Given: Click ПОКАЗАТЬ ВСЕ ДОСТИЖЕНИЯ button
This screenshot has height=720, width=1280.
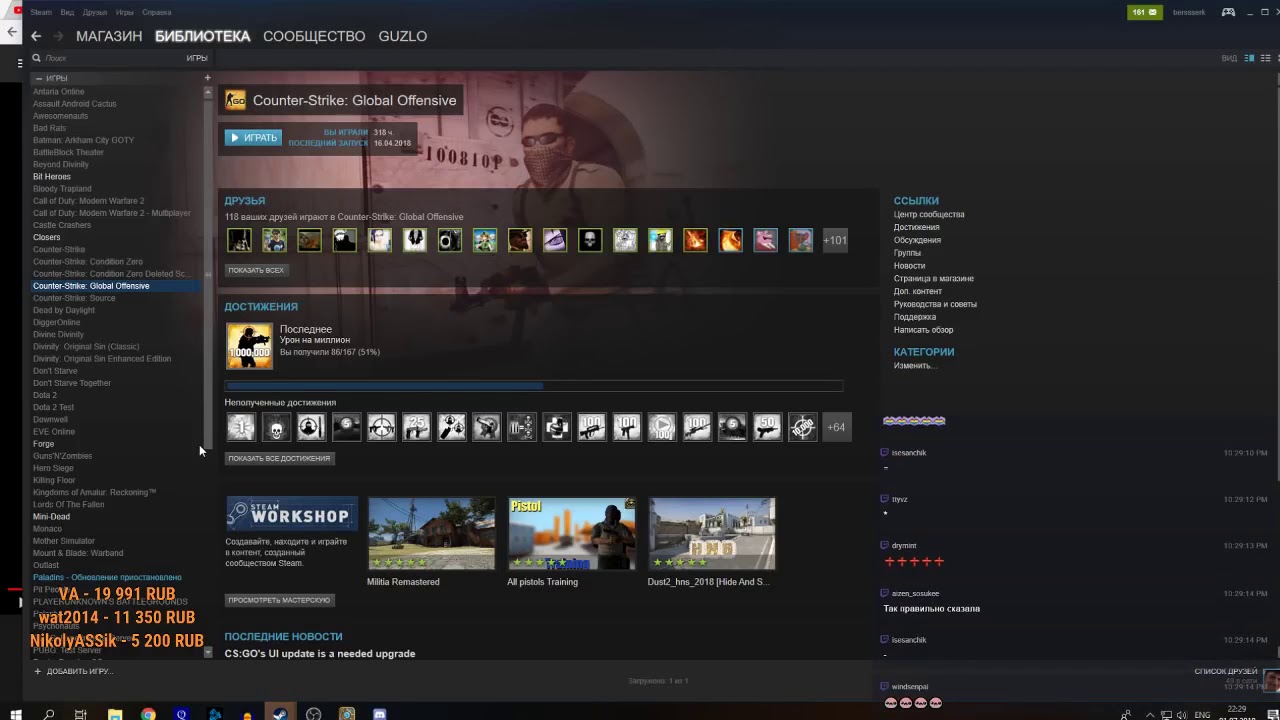Looking at the screenshot, I should pos(279,458).
